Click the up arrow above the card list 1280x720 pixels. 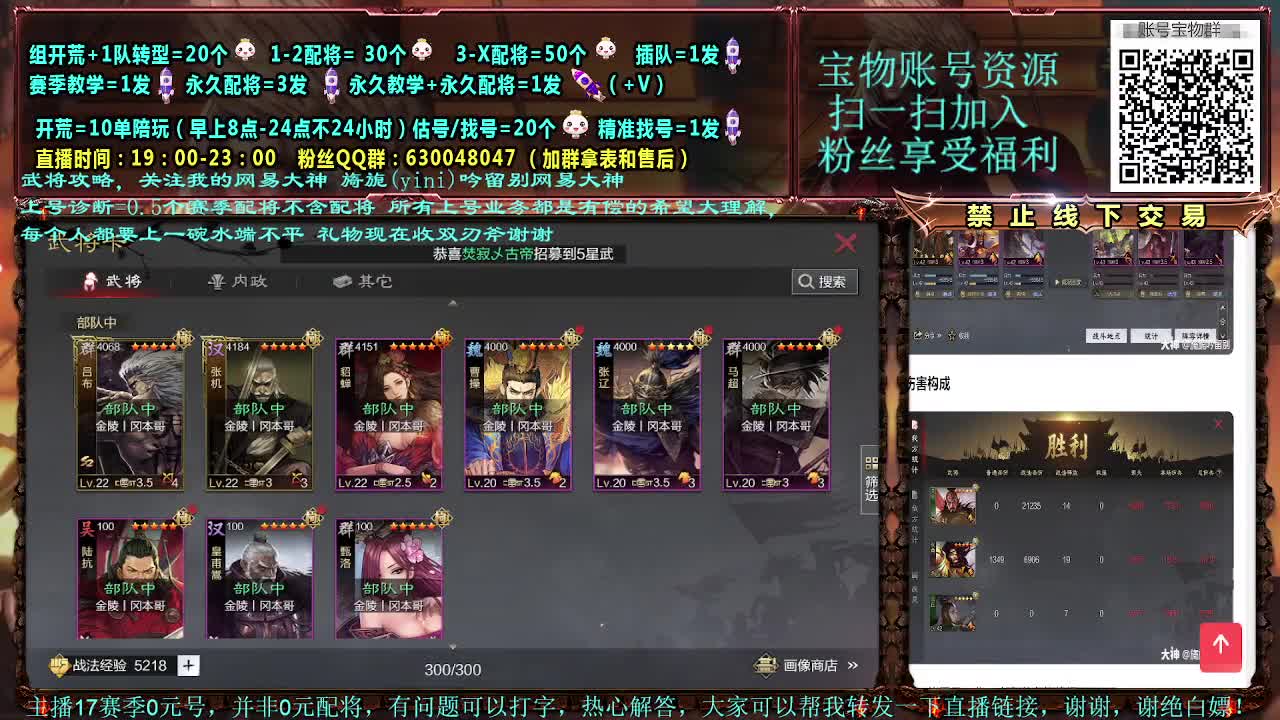[x=452, y=303]
